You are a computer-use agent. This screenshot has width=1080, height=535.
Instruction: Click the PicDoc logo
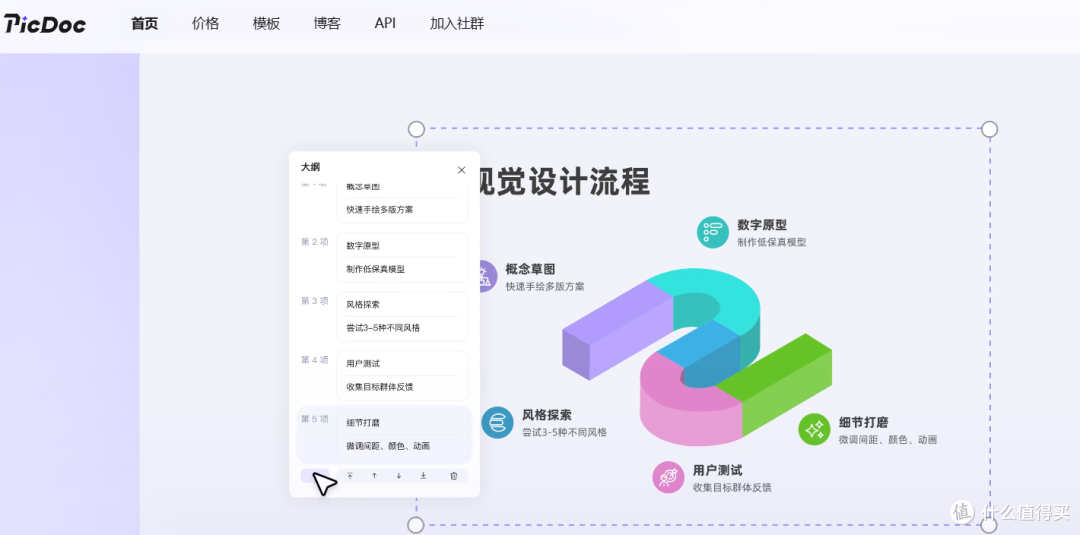[45, 24]
